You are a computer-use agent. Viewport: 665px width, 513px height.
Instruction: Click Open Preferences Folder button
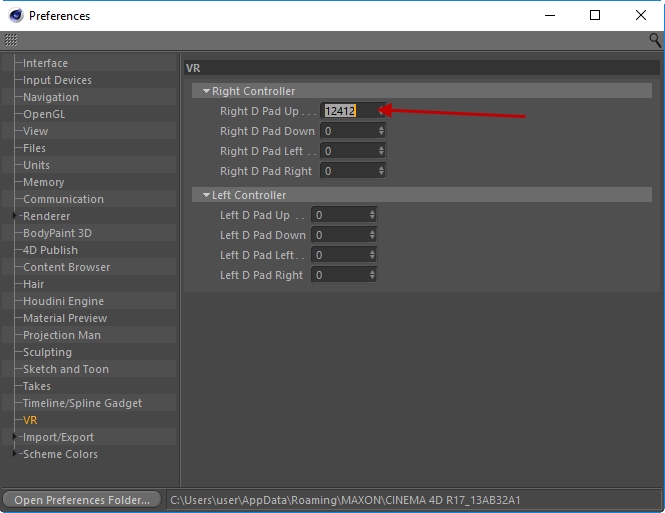(x=82, y=500)
